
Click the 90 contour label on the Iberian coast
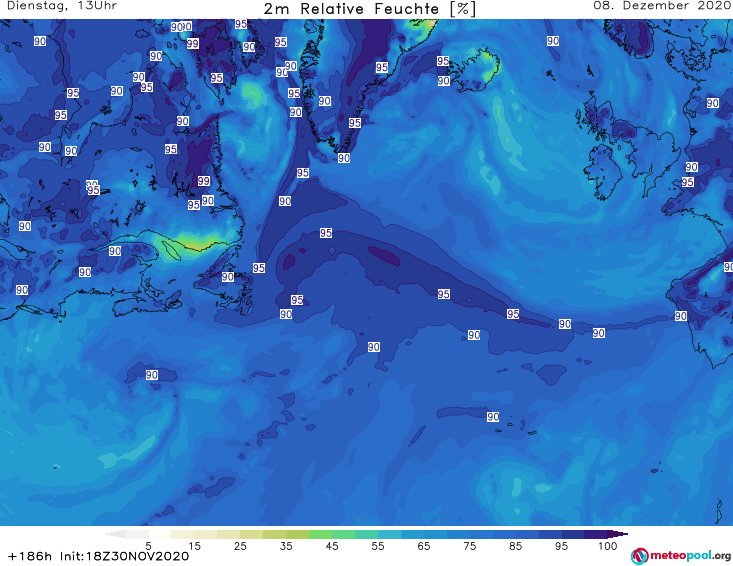681,316
